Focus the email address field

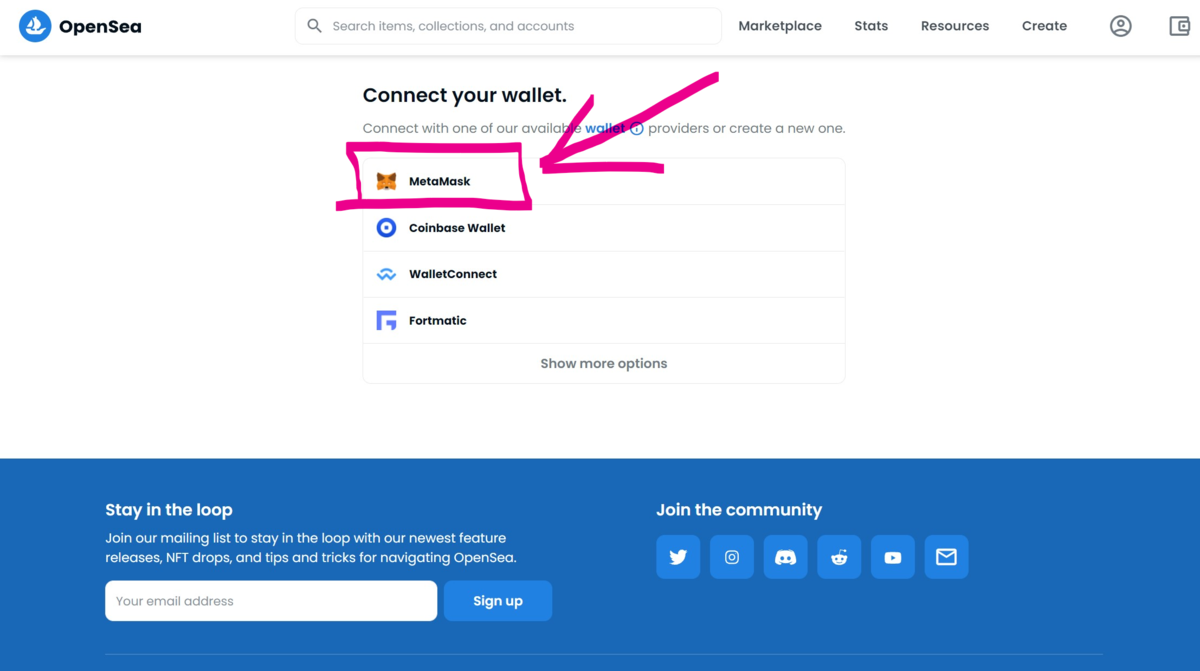pyautogui.click(x=271, y=601)
